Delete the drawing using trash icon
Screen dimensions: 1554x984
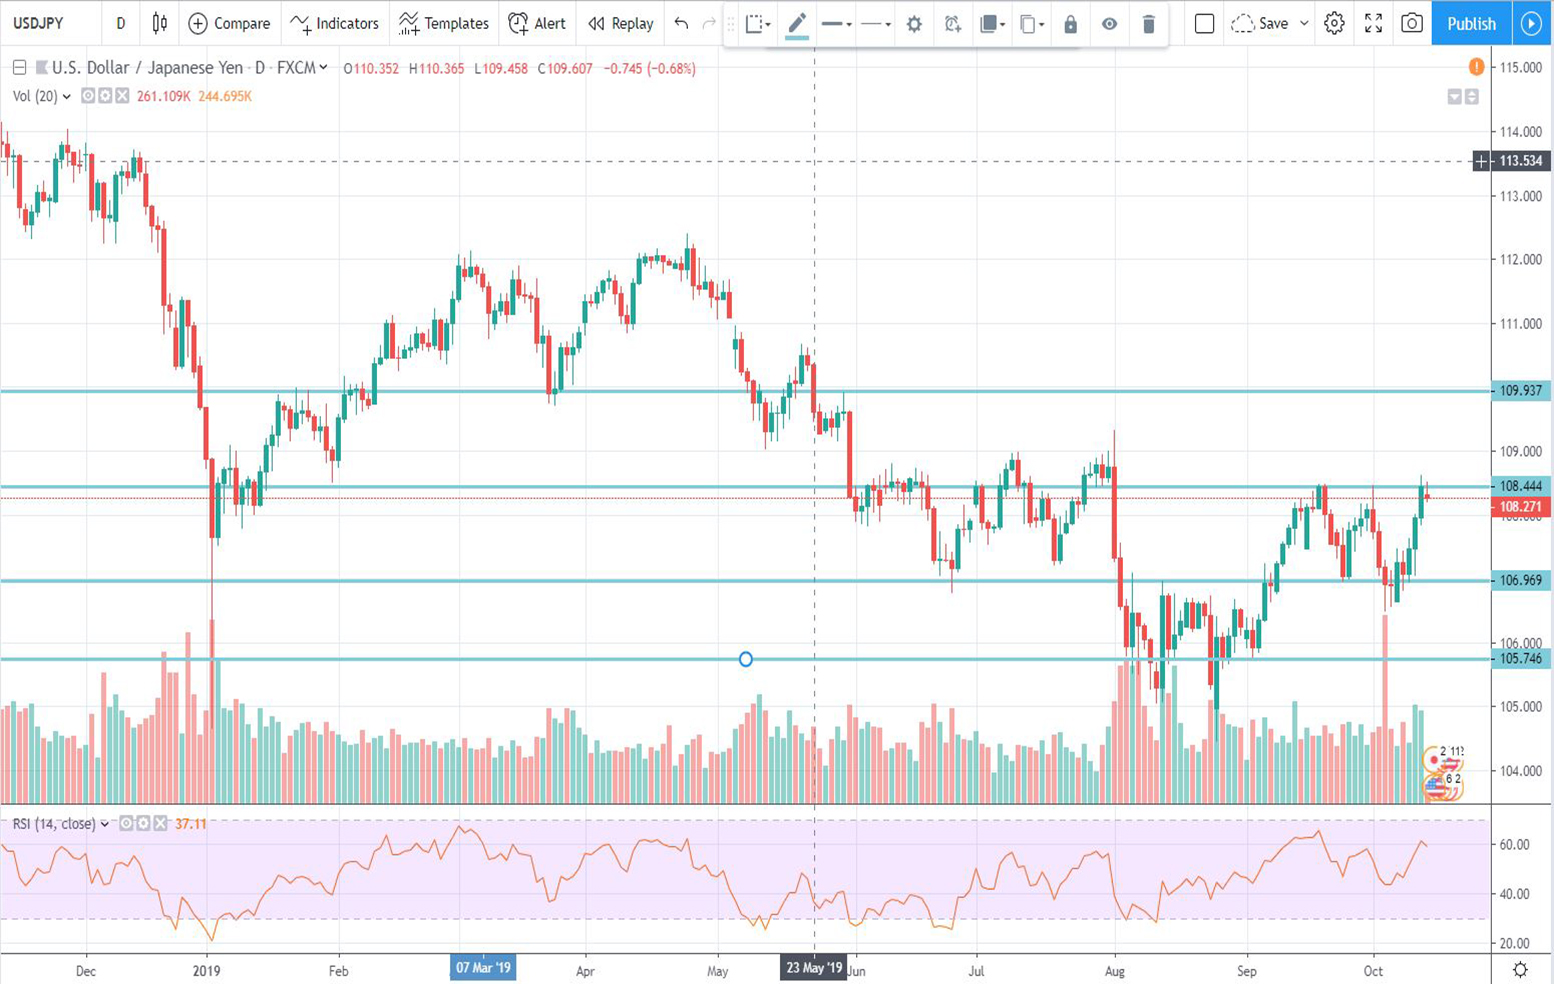click(x=1148, y=24)
